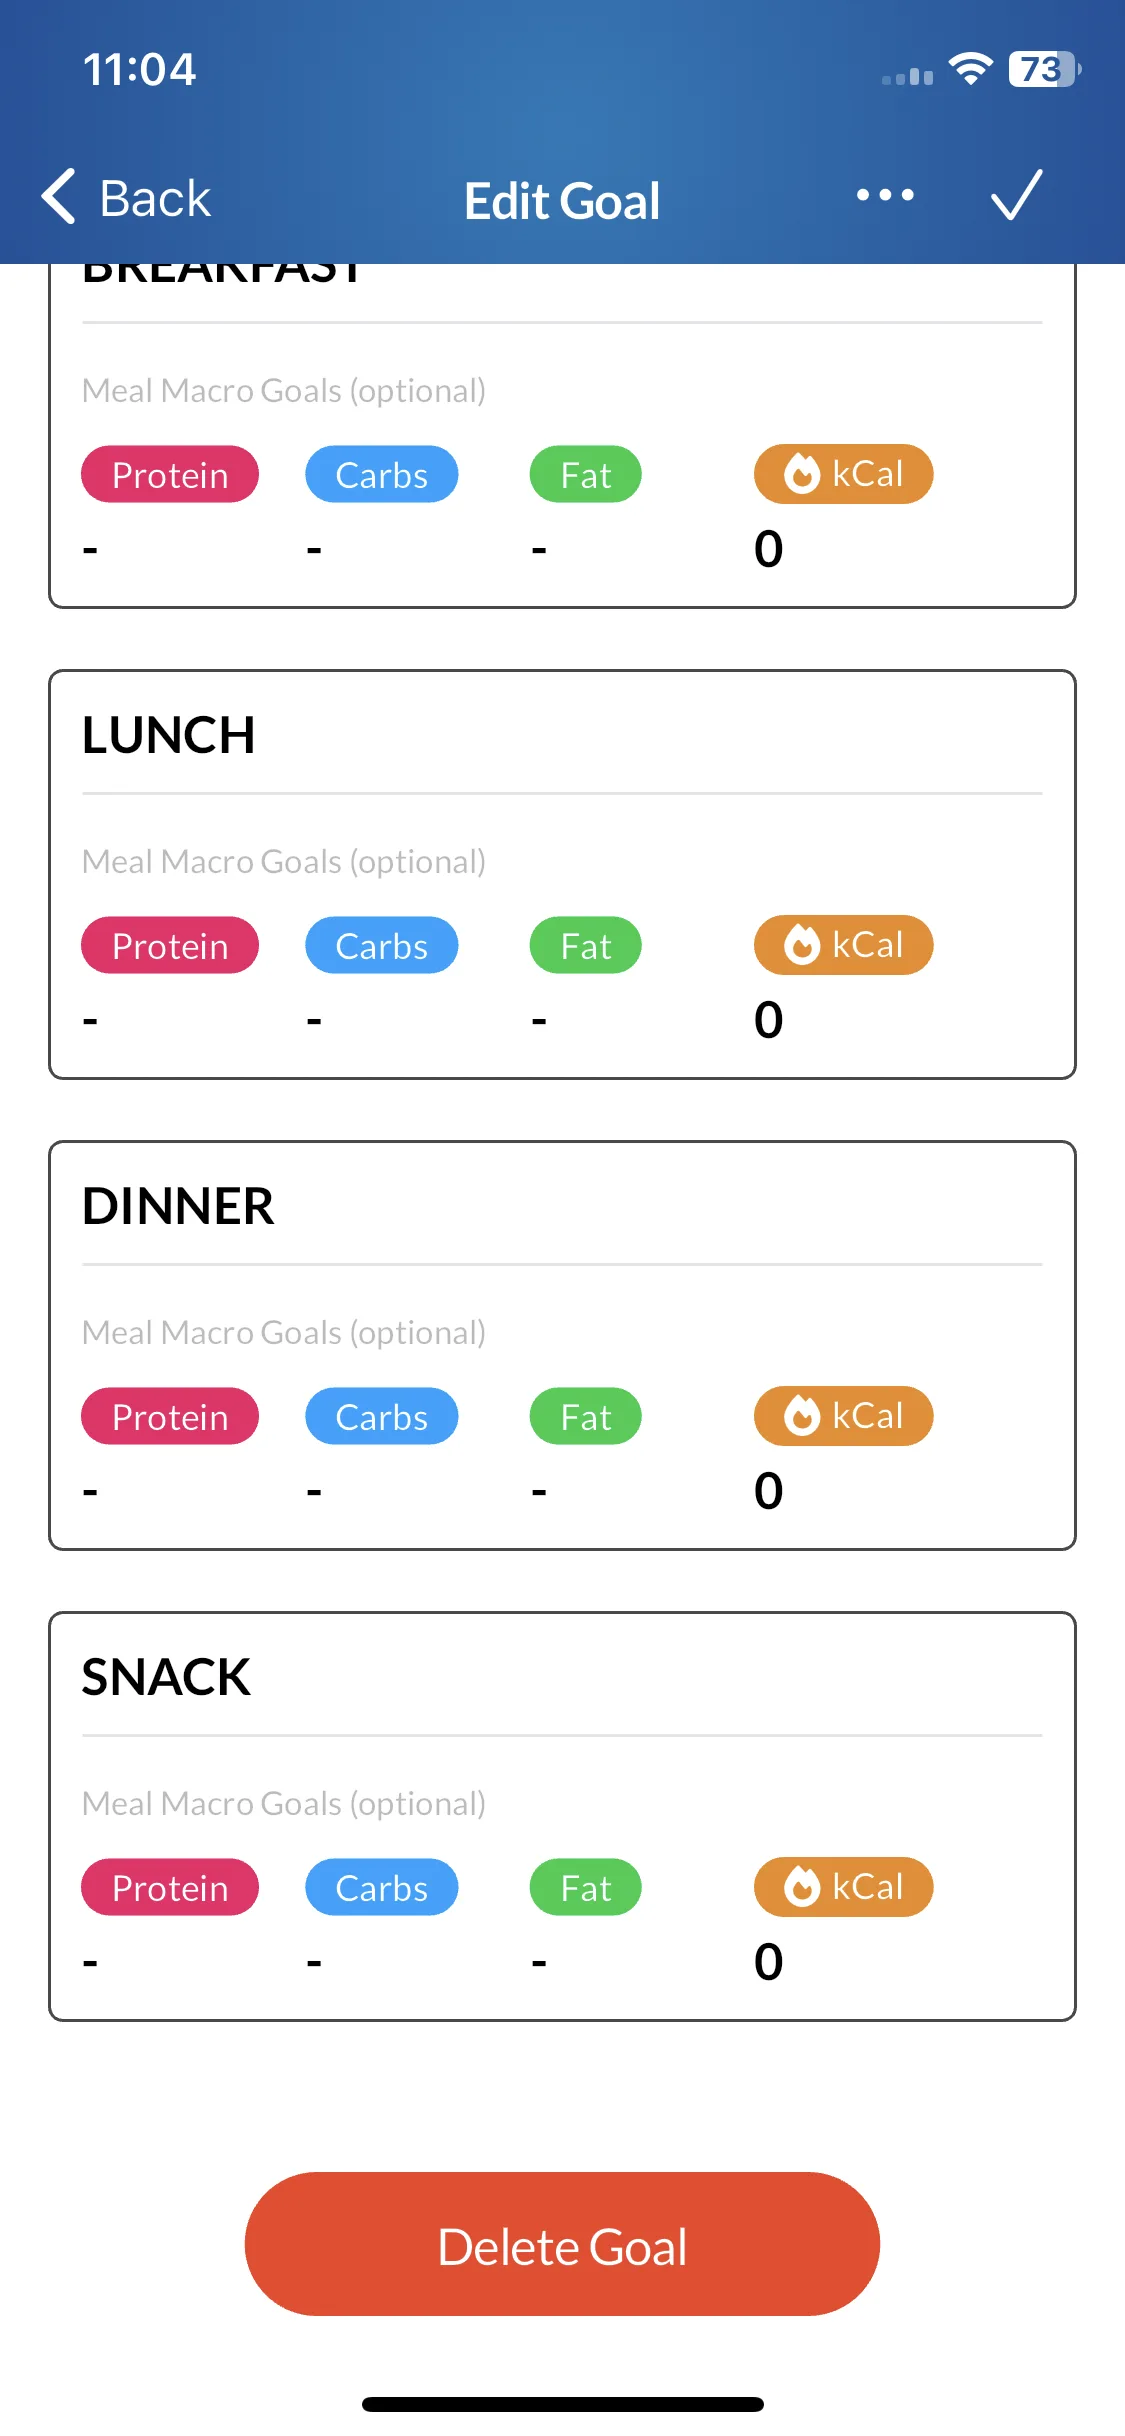Tap the Snack kCal value of zero
The width and height of the screenshot is (1125, 2436).
[x=768, y=1962]
